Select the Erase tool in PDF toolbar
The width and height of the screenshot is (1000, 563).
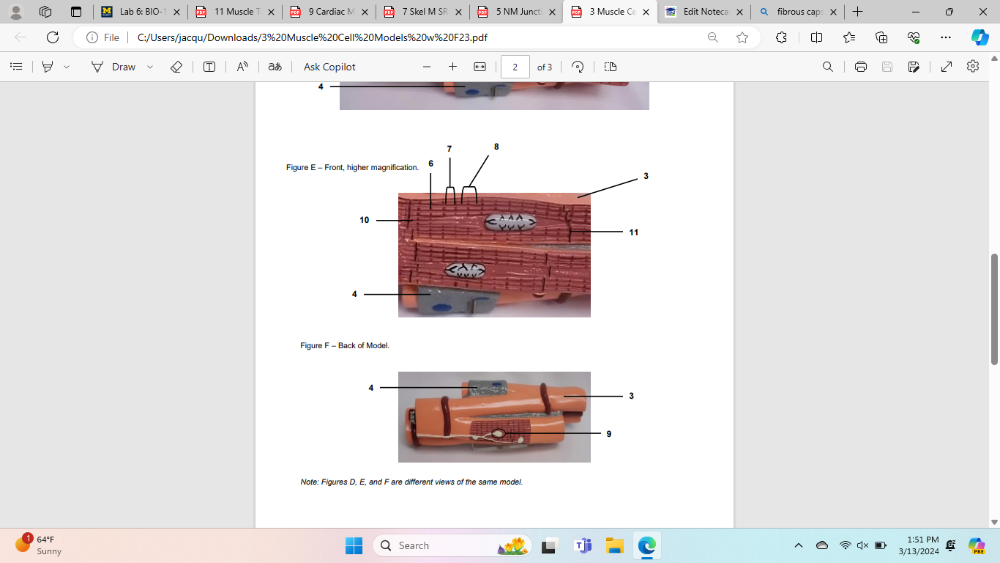176,67
